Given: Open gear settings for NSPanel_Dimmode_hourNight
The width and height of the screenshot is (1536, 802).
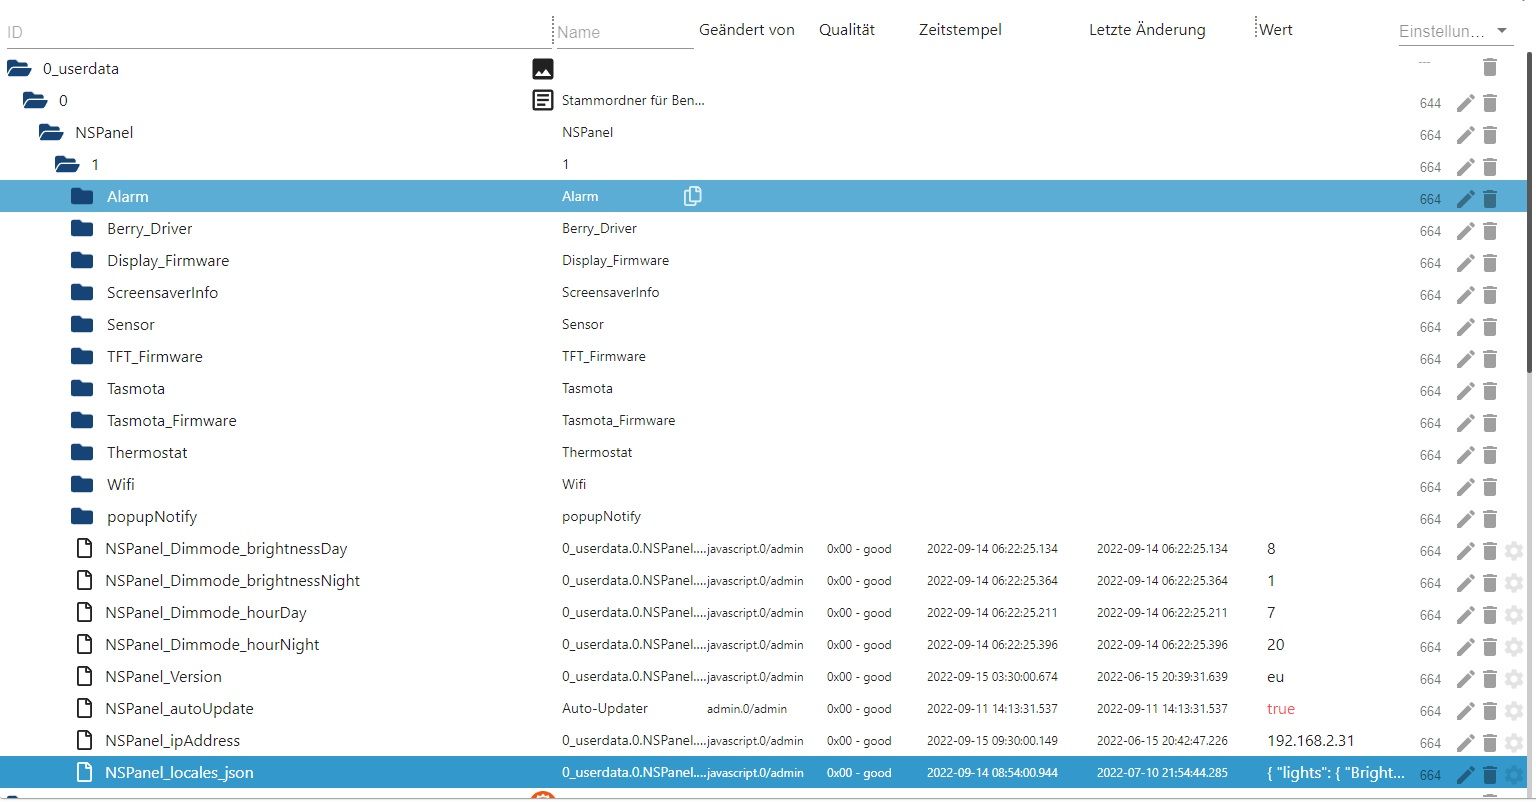Looking at the screenshot, I should [x=1514, y=647].
